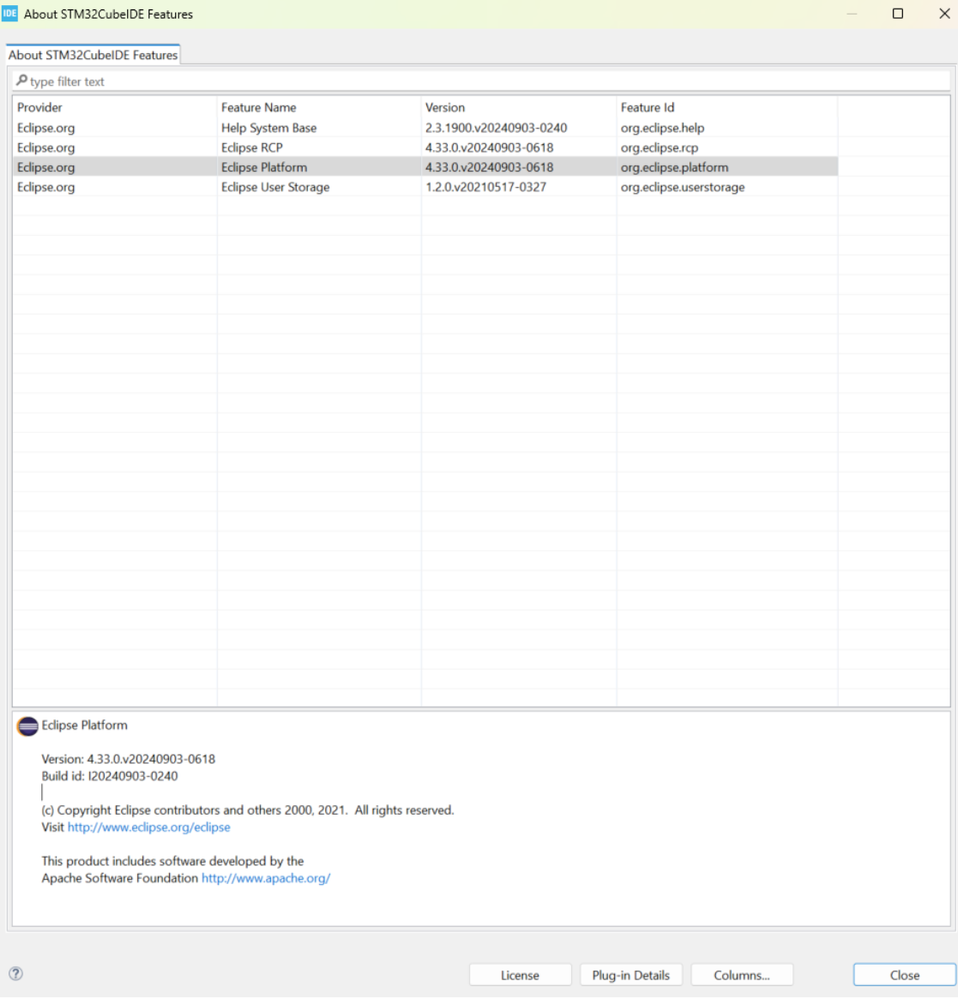Click the filter search magnifier icon

(22, 80)
